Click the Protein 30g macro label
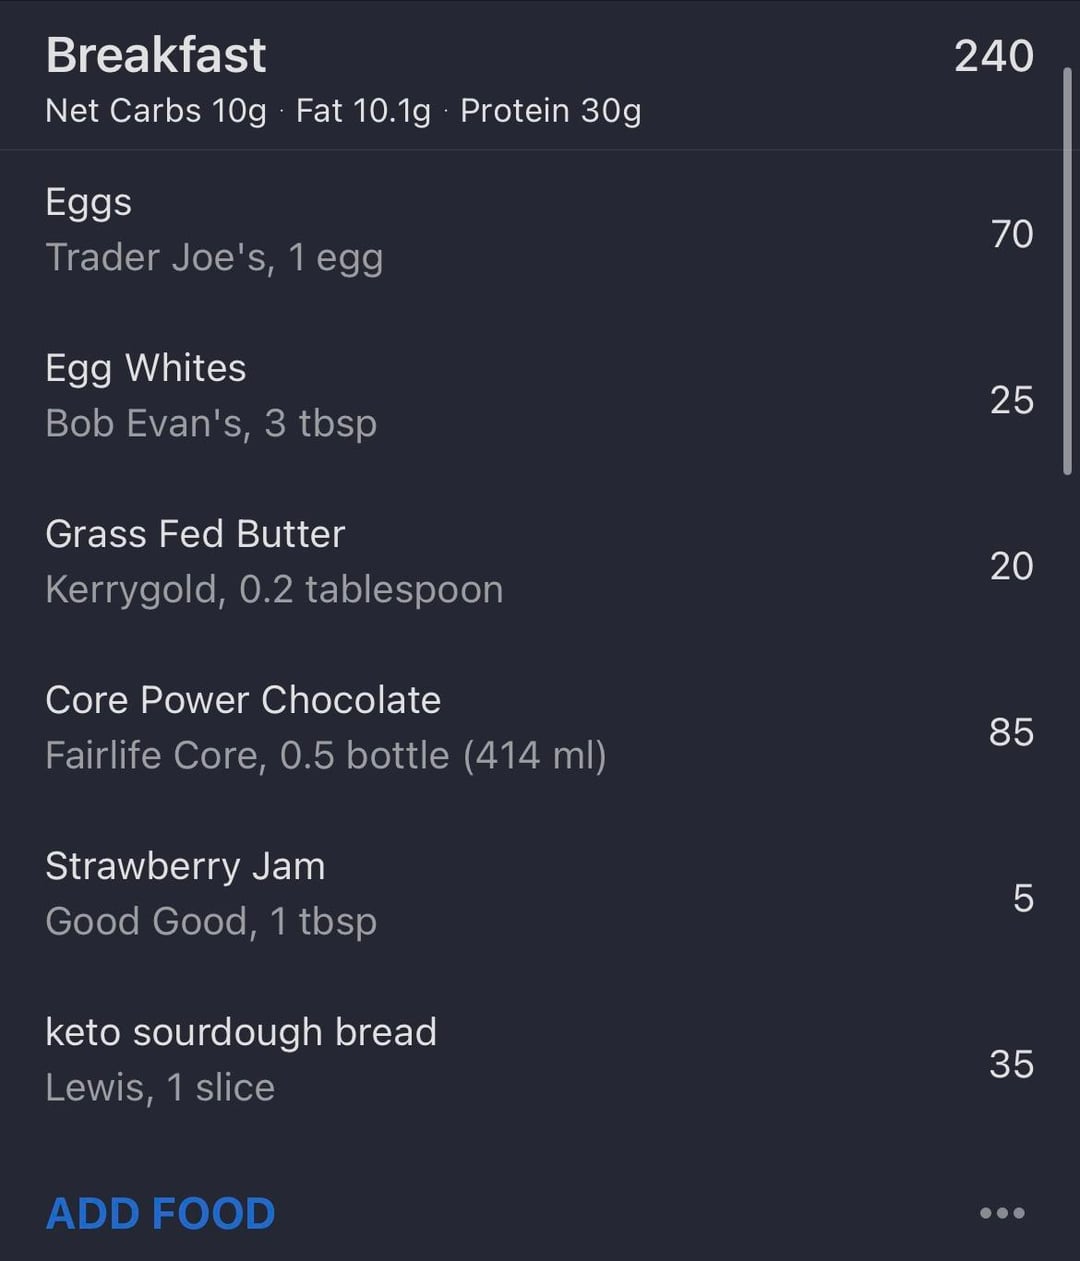 click(x=550, y=110)
